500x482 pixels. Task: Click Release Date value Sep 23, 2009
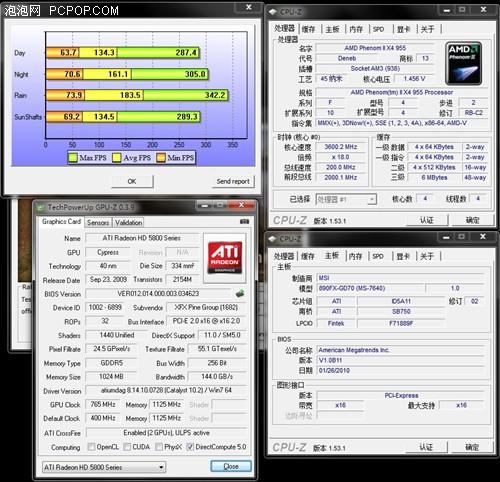[108, 279]
